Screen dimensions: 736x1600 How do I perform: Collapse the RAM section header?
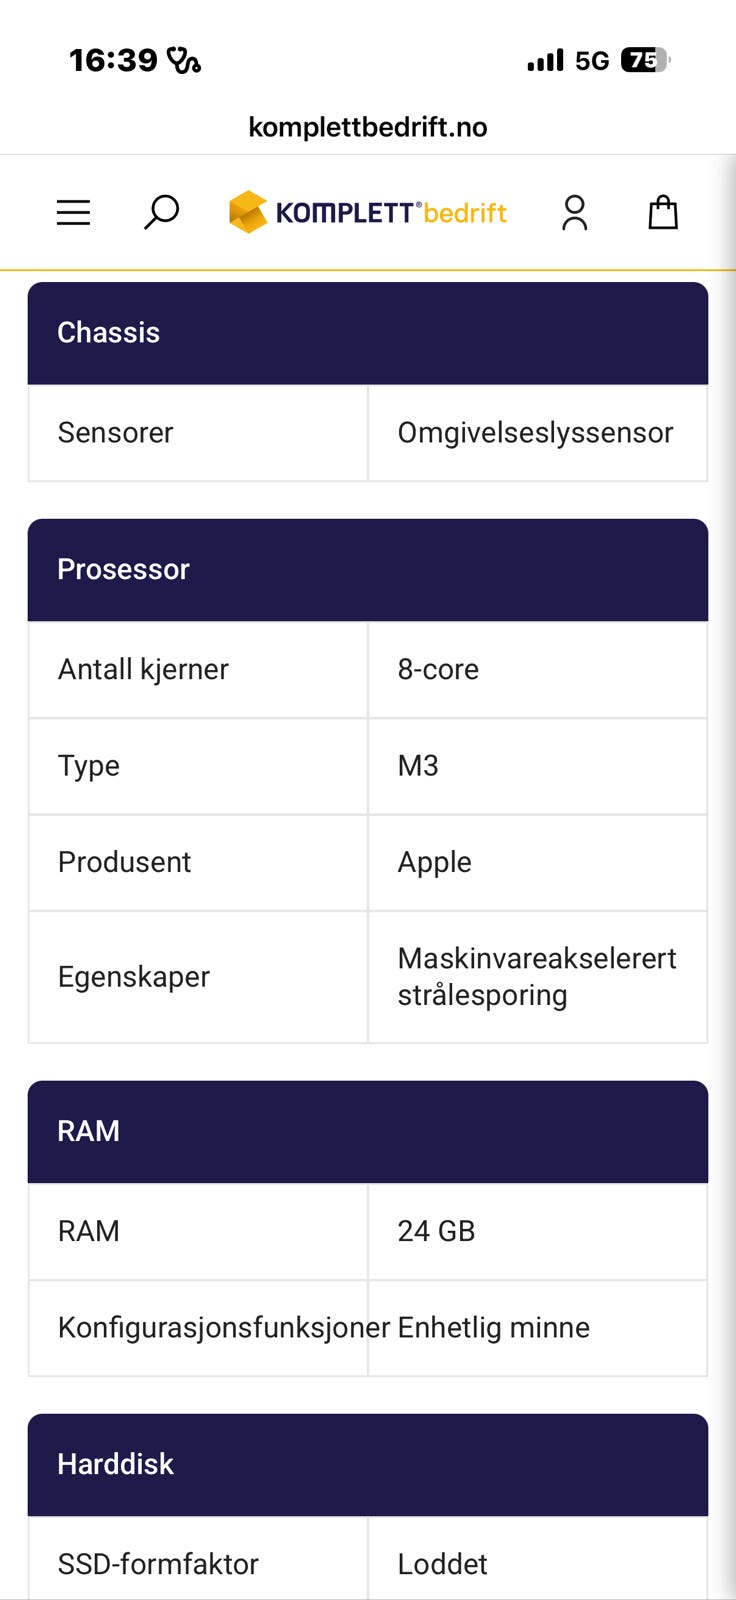point(368,1132)
